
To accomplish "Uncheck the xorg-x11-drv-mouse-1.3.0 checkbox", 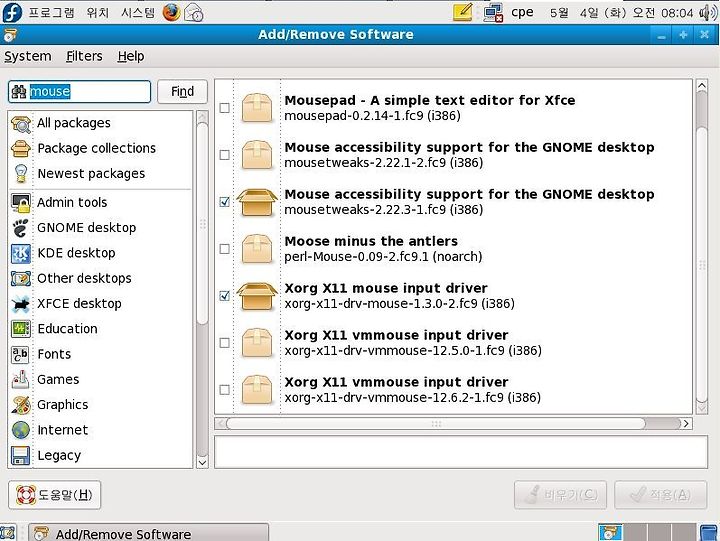I will pyautogui.click(x=225, y=296).
